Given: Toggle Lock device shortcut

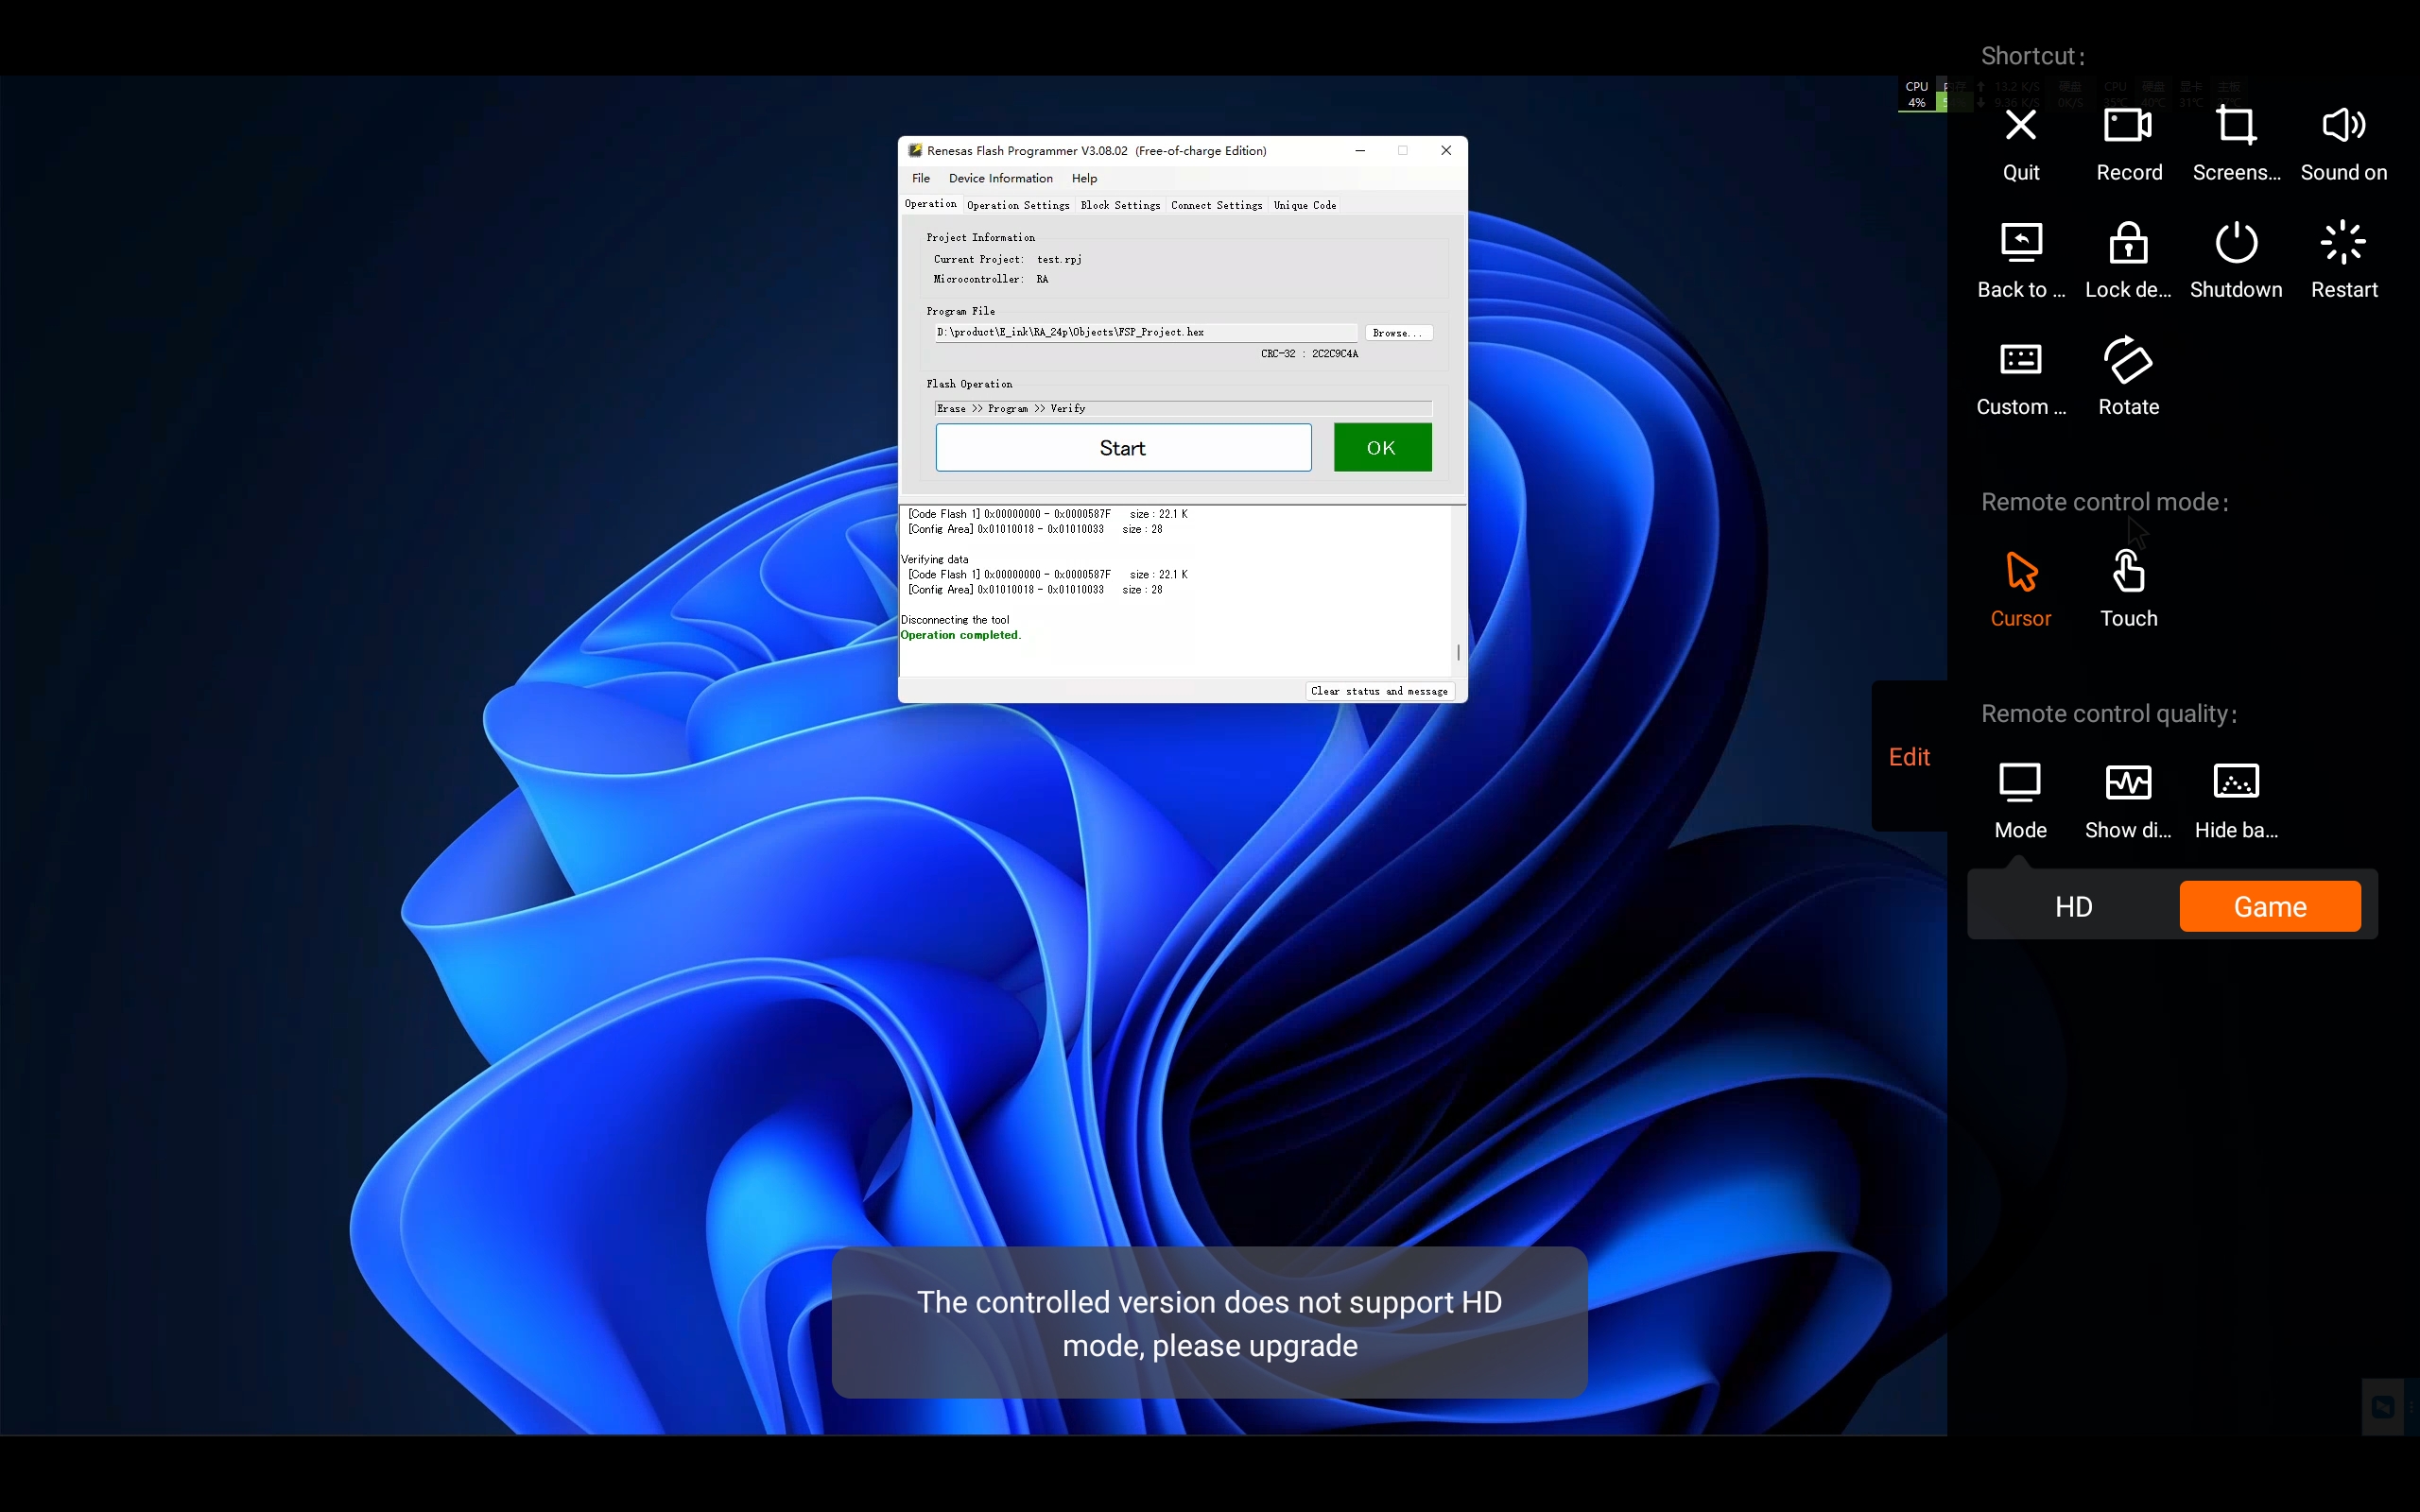Looking at the screenshot, I should pos(2127,256).
